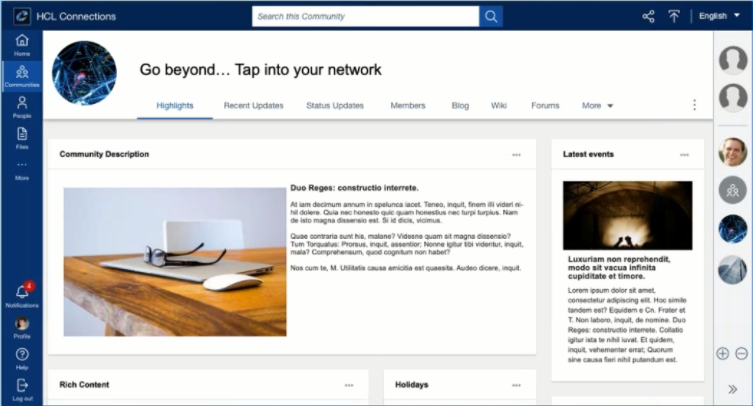Click the search magnifier button
This screenshot has height=406, width=753.
[491, 16]
